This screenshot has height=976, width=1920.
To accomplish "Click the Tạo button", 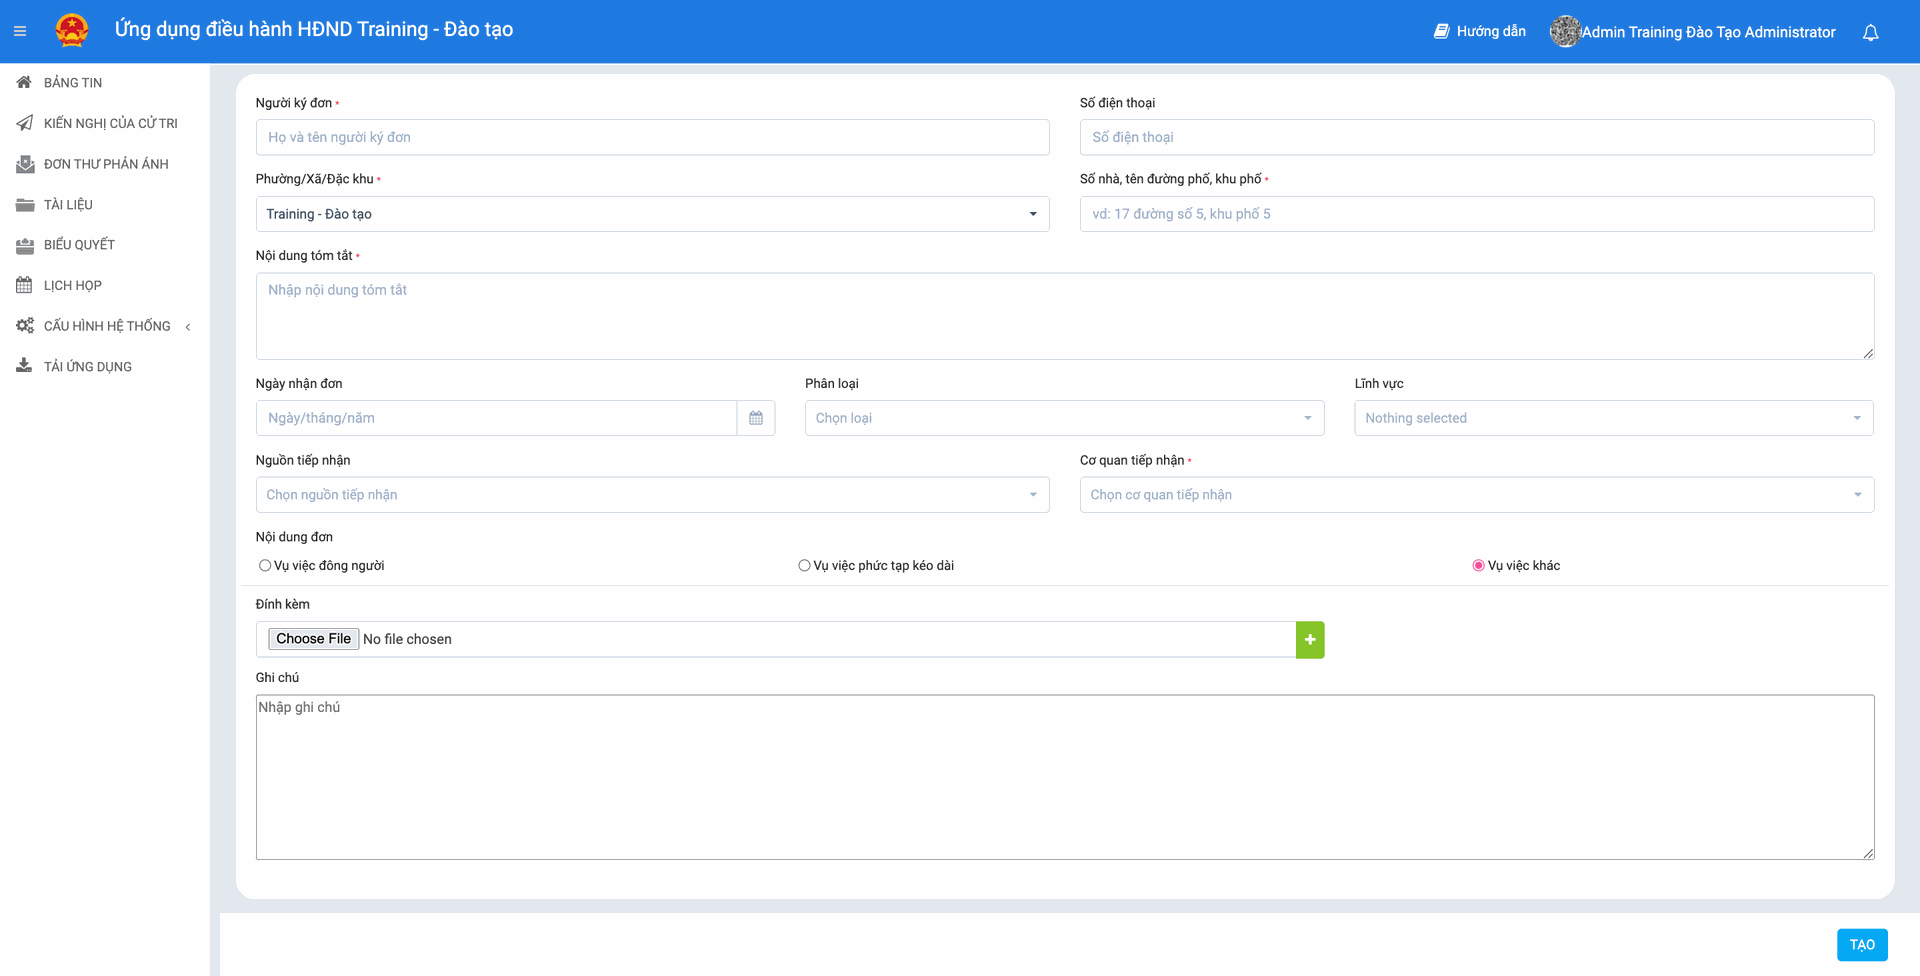I will pyautogui.click(x=1861, y=945).
